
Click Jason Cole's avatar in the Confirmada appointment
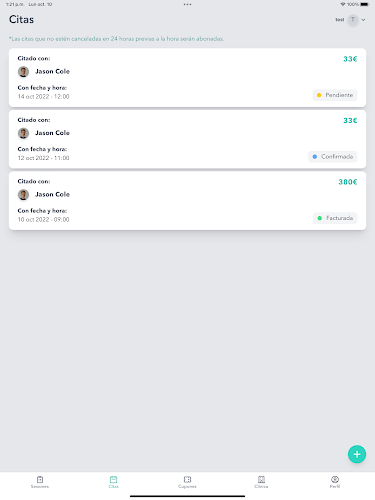click(x=23, y=133)
